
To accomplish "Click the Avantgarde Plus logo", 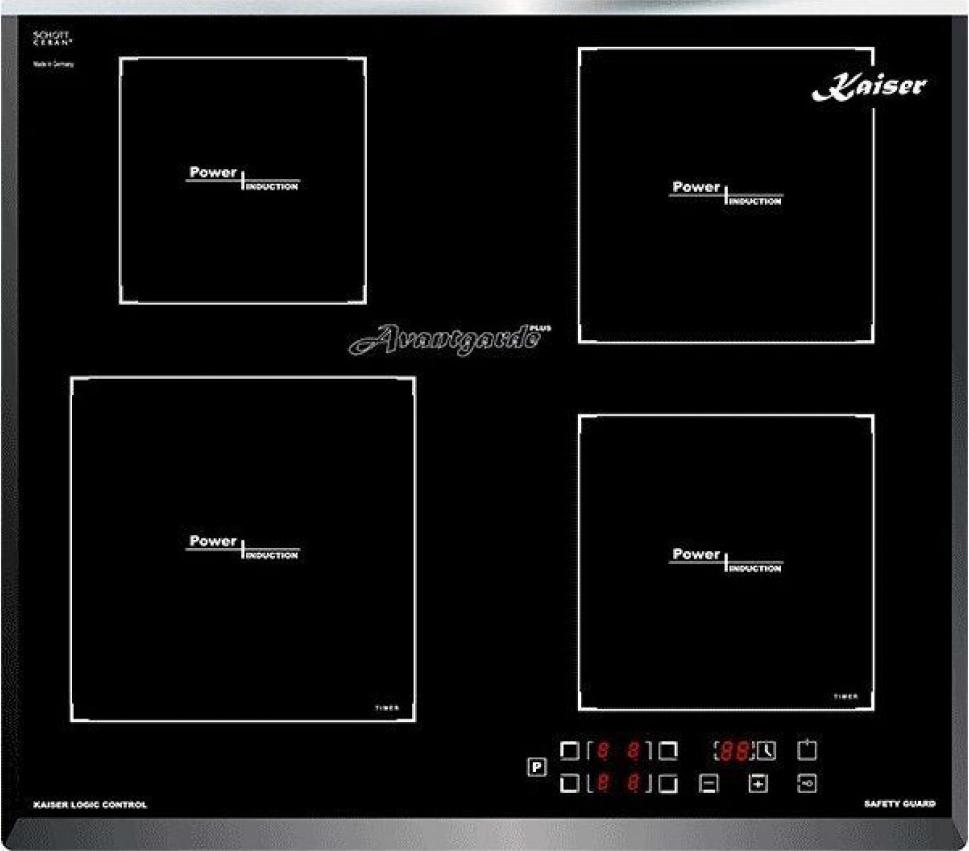I will 450,339.
